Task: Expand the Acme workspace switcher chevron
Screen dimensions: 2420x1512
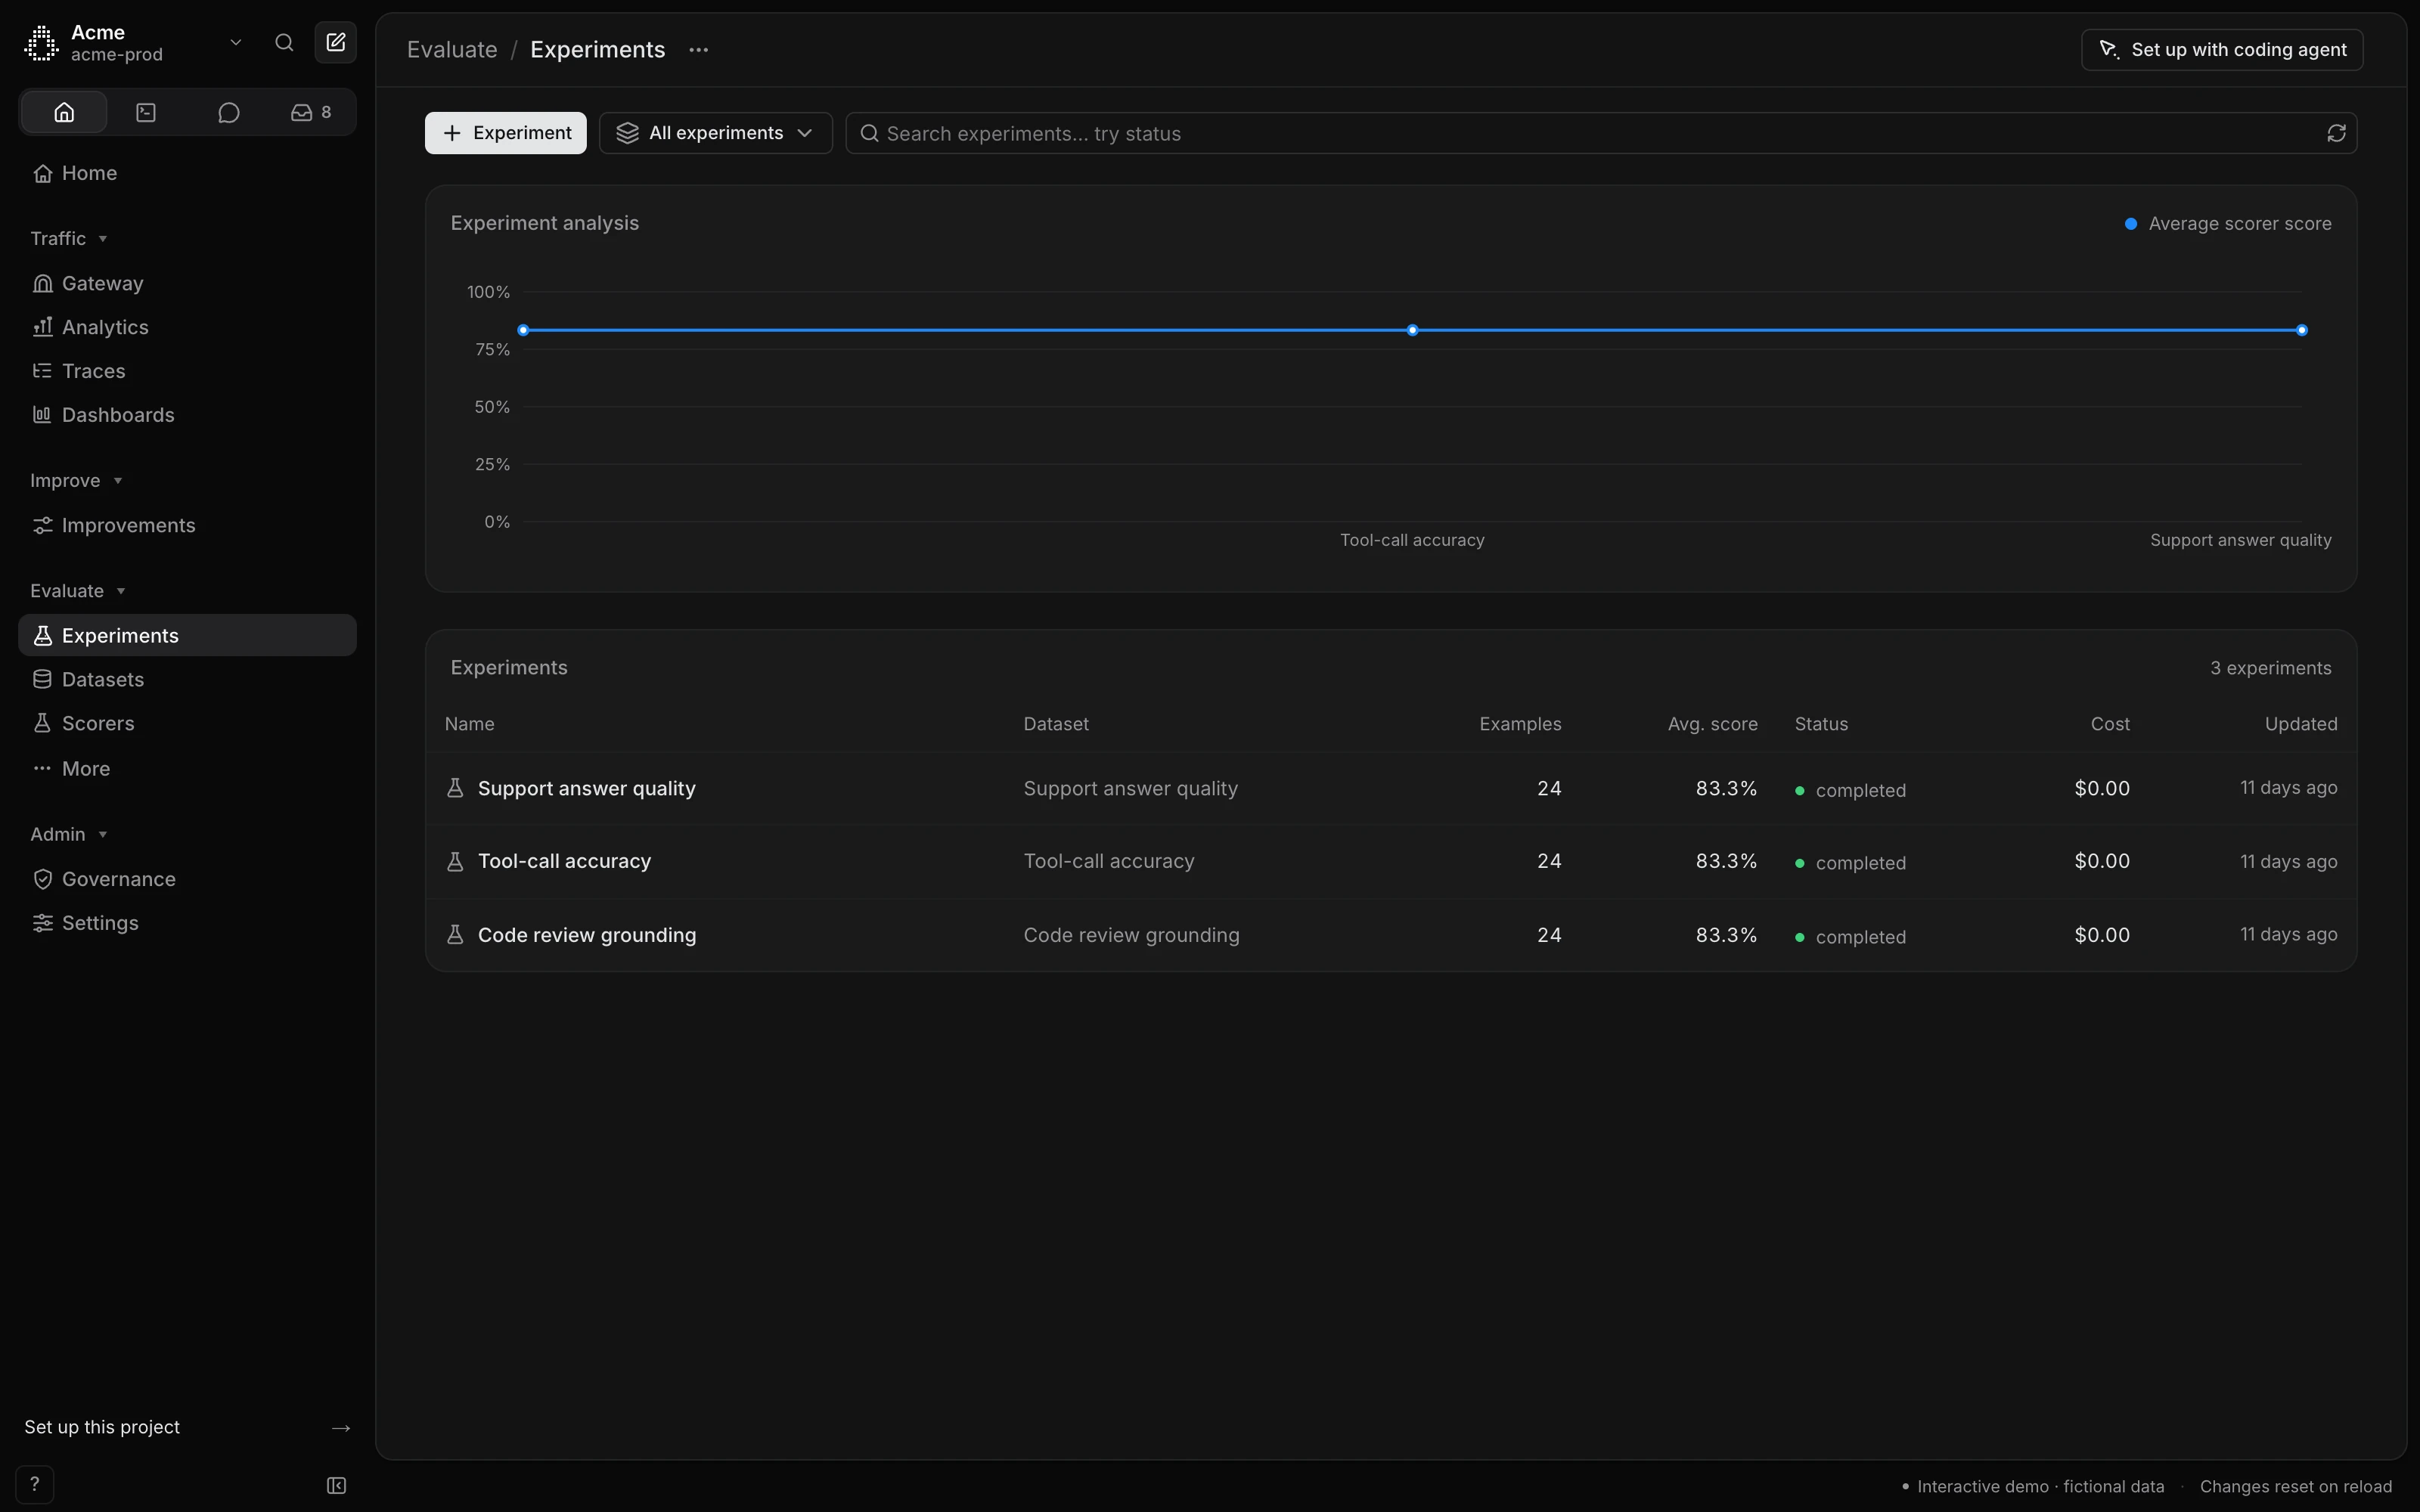Action: (236, 42)
